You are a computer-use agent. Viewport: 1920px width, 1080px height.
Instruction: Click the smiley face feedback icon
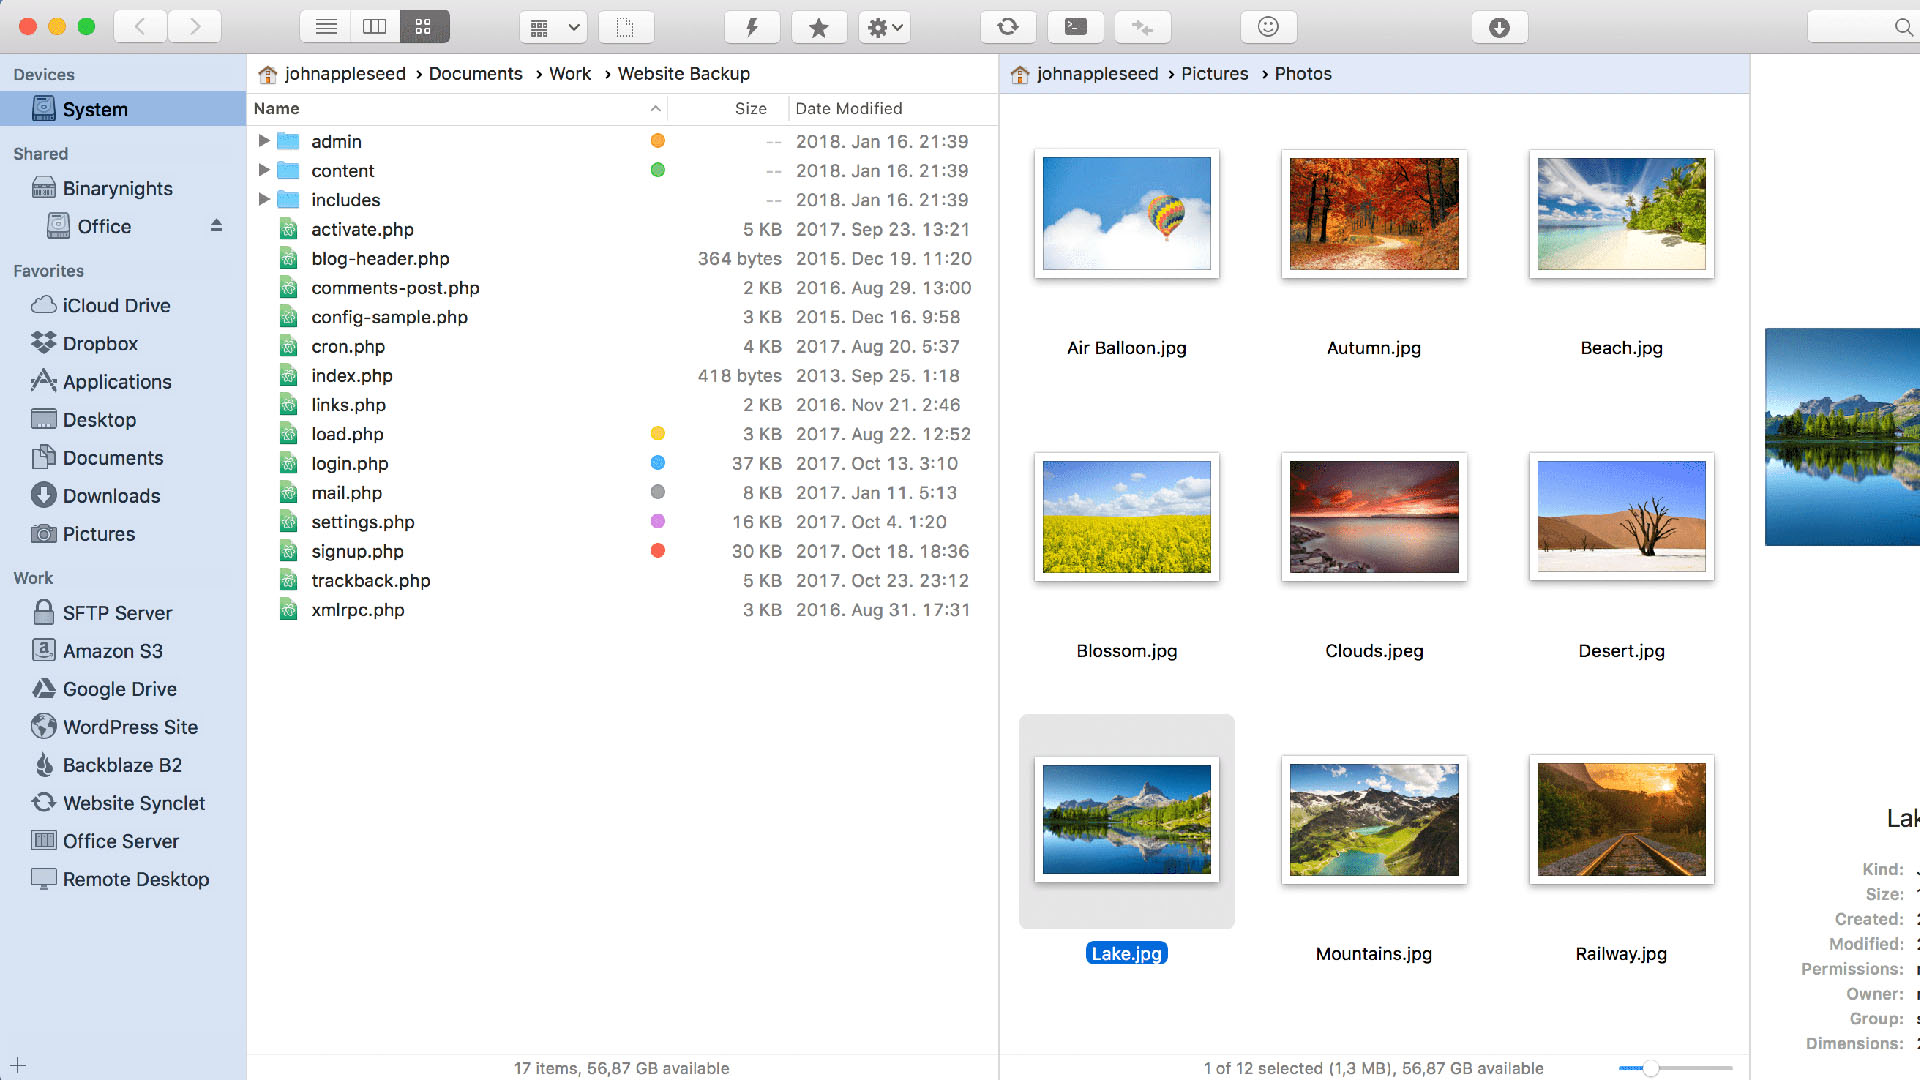pos(1268,27)
